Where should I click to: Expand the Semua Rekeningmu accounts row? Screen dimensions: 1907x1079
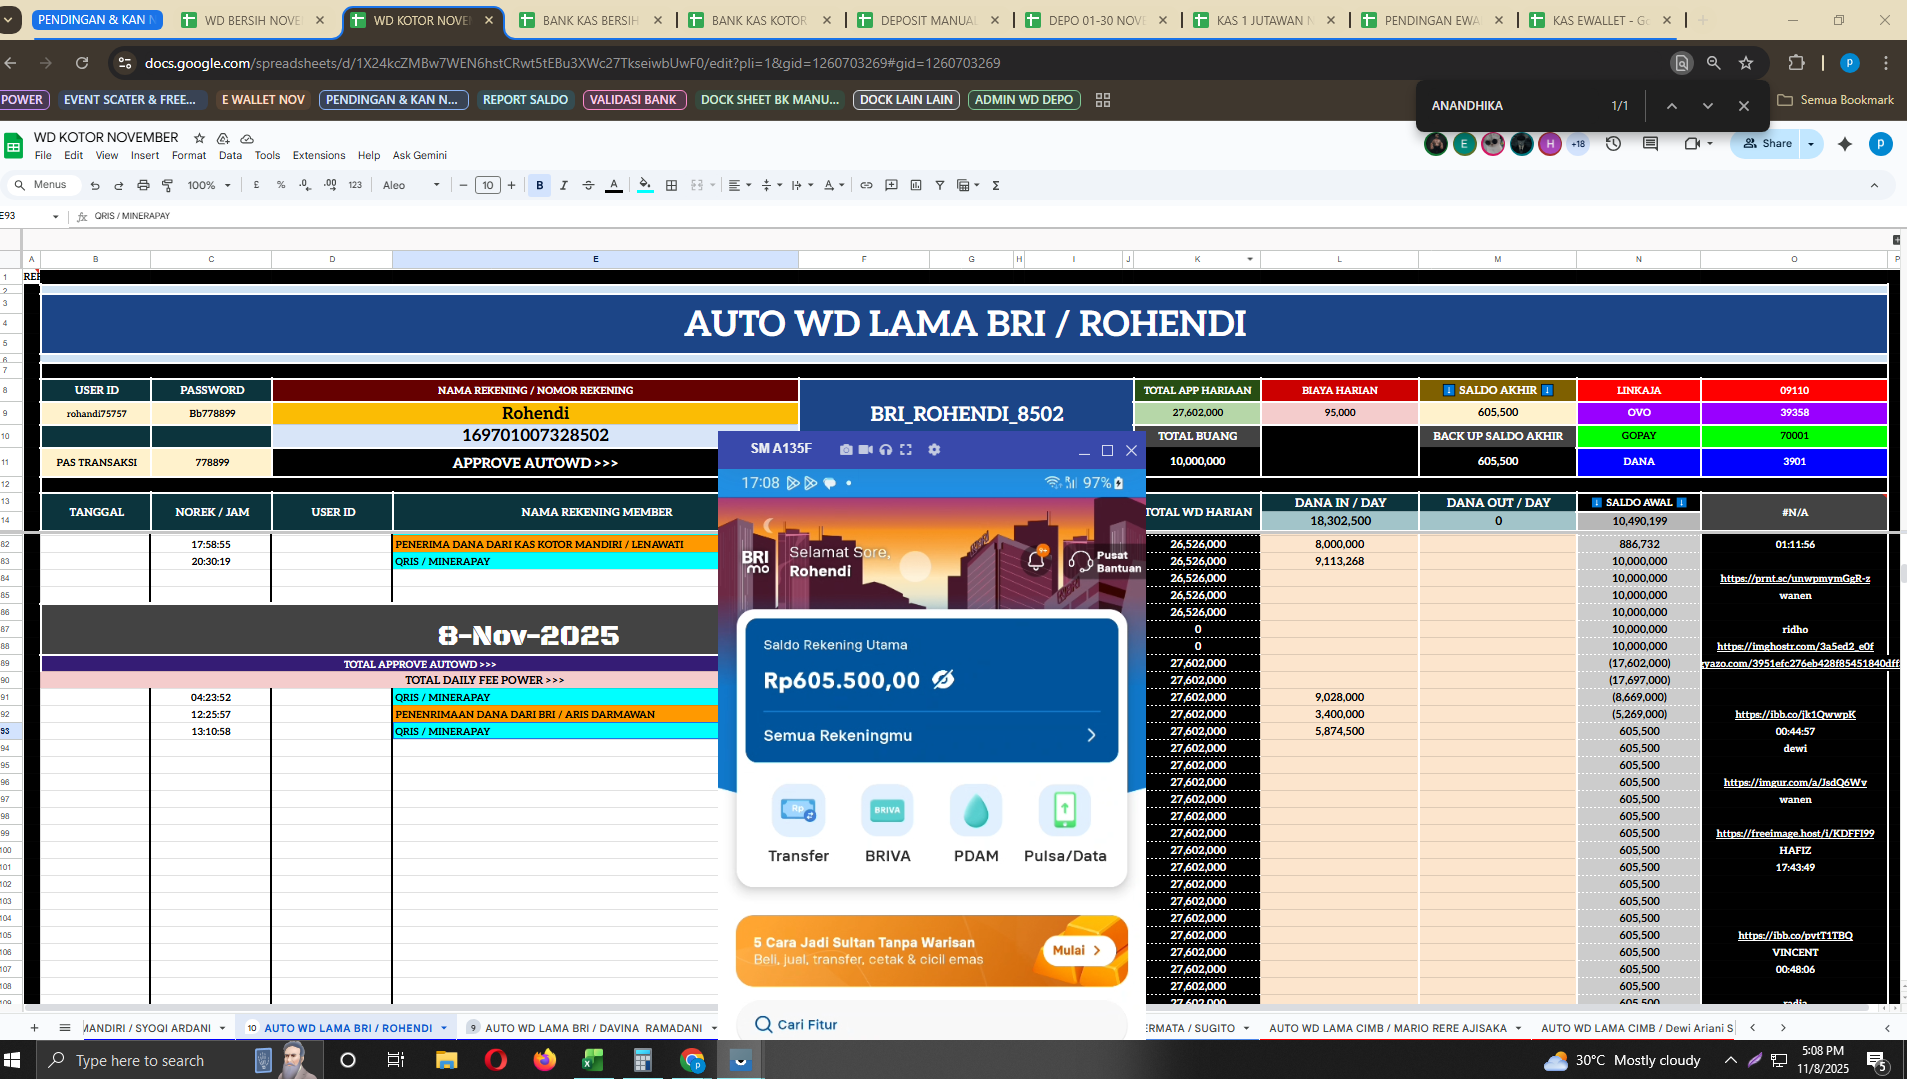pyautogui.click(x=931, y=735)
